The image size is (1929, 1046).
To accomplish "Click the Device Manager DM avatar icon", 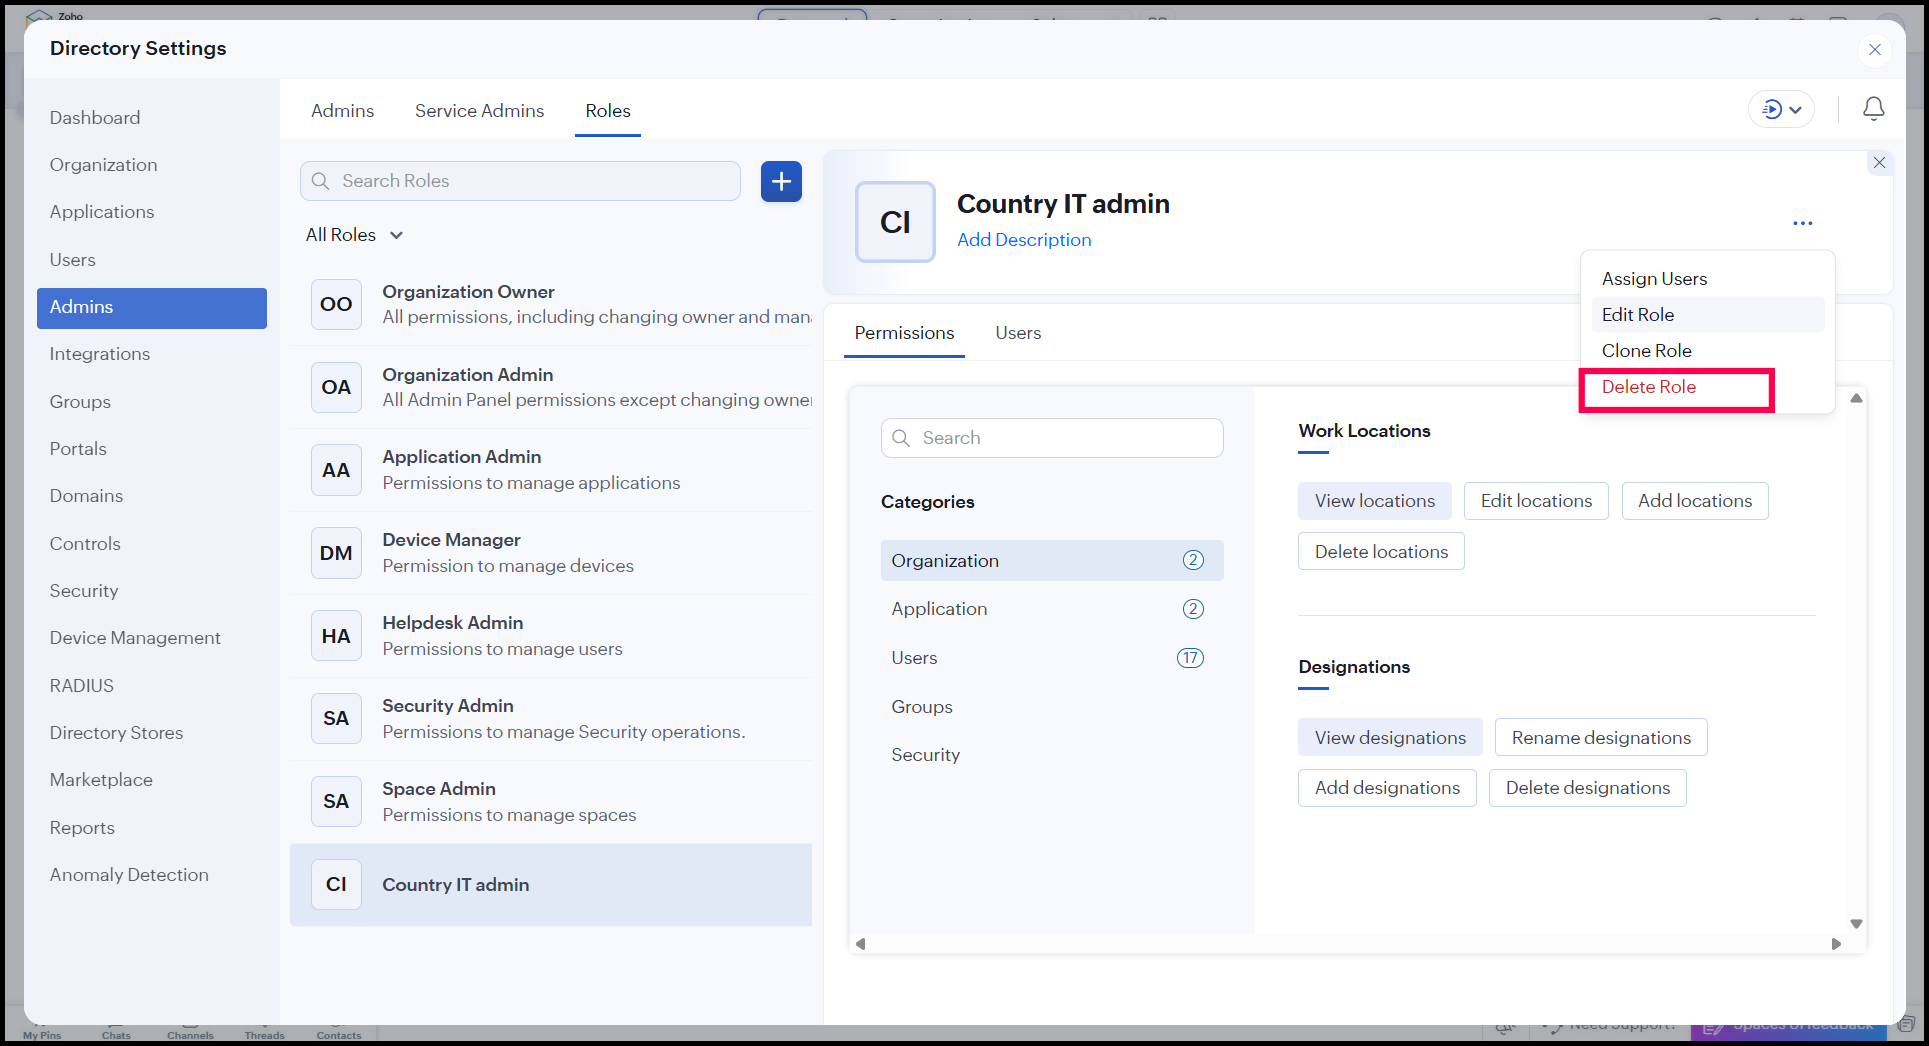I will [336, 553].
